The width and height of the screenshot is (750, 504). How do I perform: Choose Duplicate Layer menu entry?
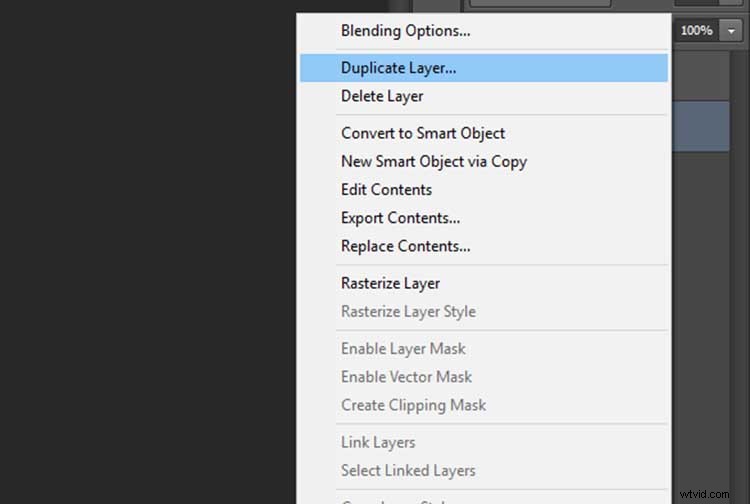point(398,68)
